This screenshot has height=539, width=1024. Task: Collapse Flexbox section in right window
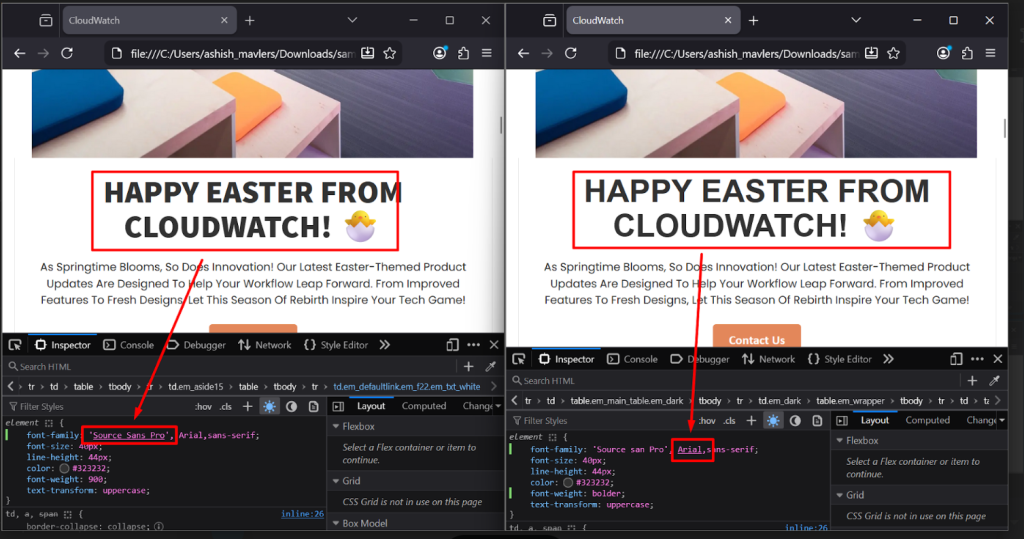tap(840, 440)
